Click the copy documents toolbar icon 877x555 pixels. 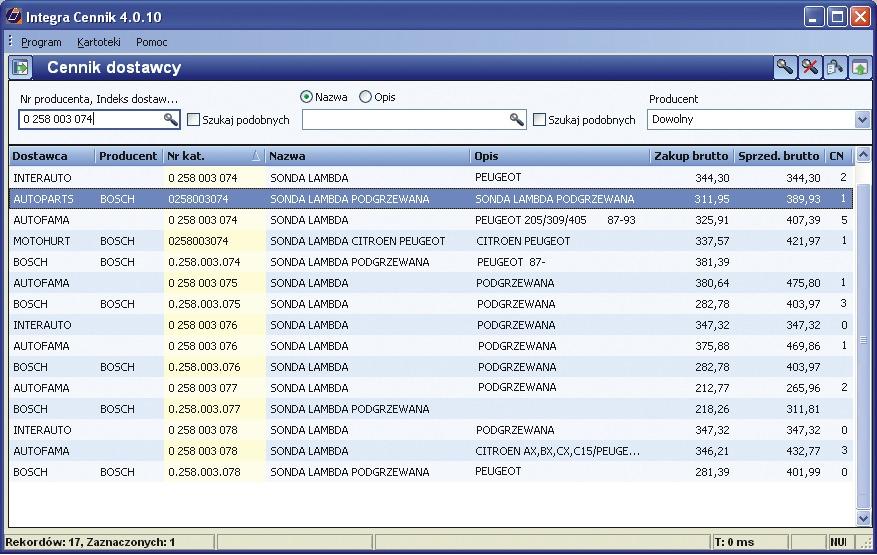click(834, 68)
